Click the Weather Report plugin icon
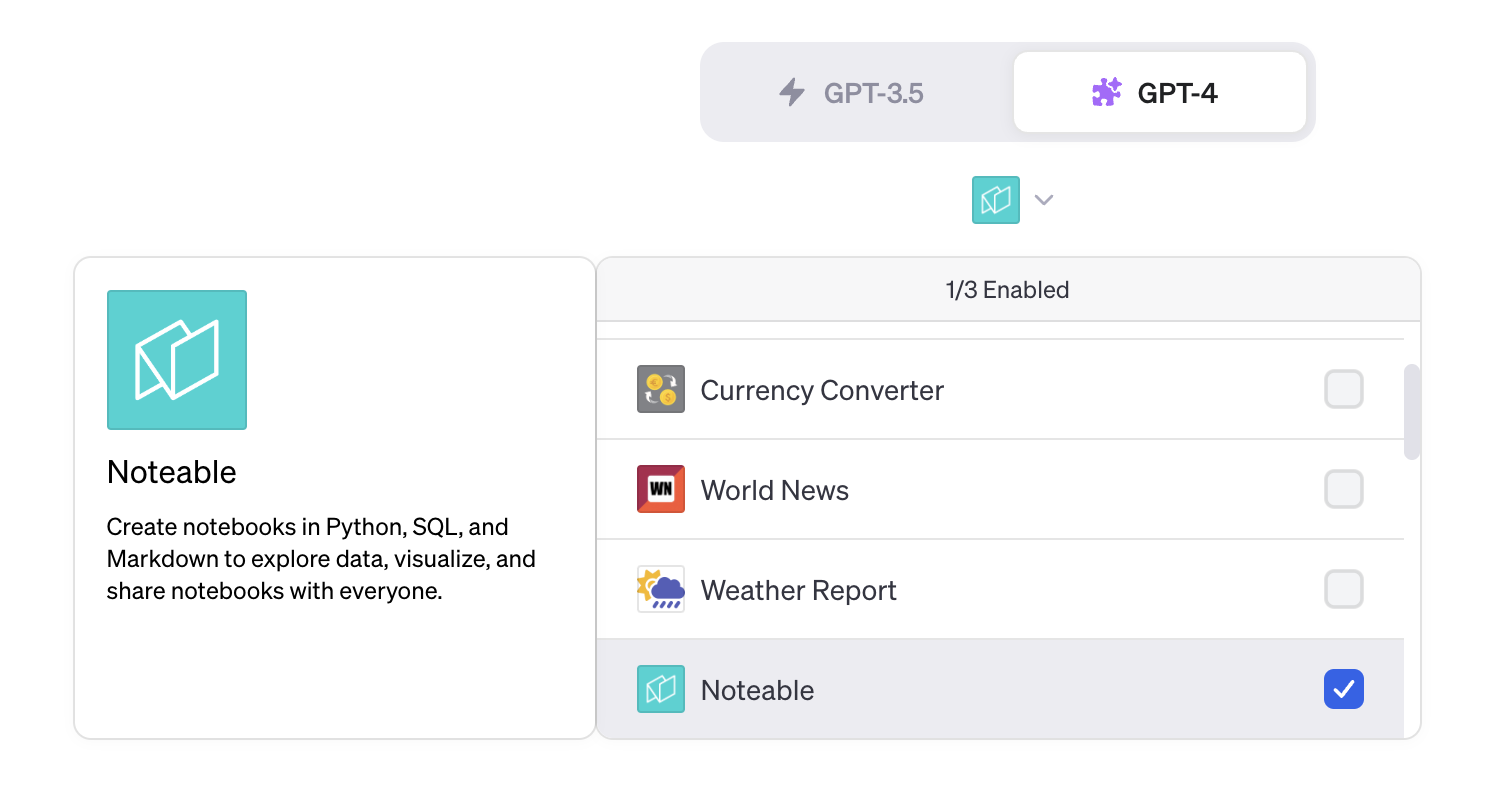The width and height of the screenshot is (1506, 808). (661, 589)
